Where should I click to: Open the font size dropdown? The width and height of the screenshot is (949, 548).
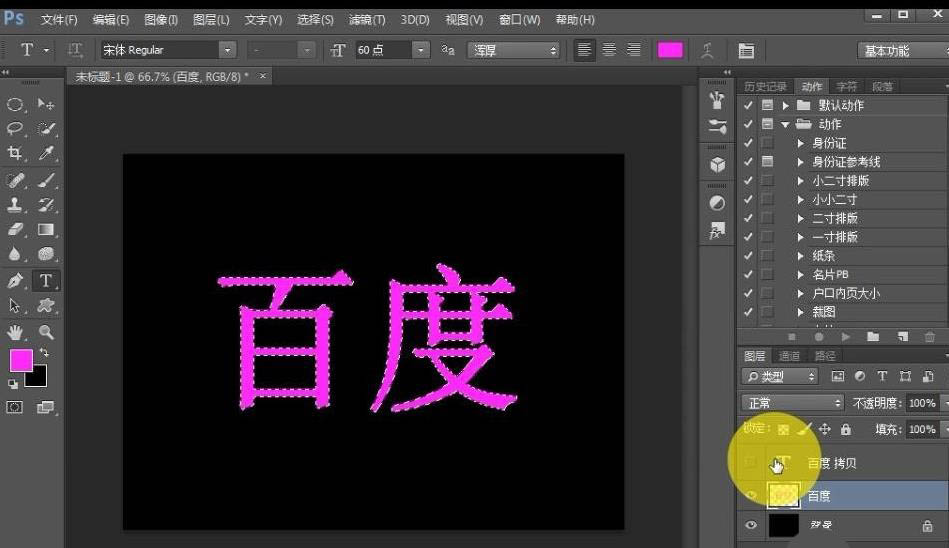tap(420, 50)
